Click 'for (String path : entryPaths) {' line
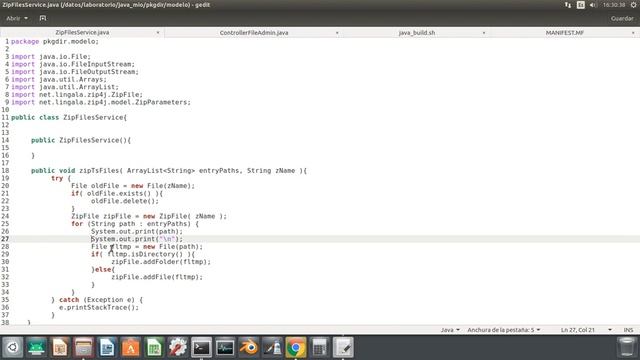640x360 pixels. (x=135, y=224)
